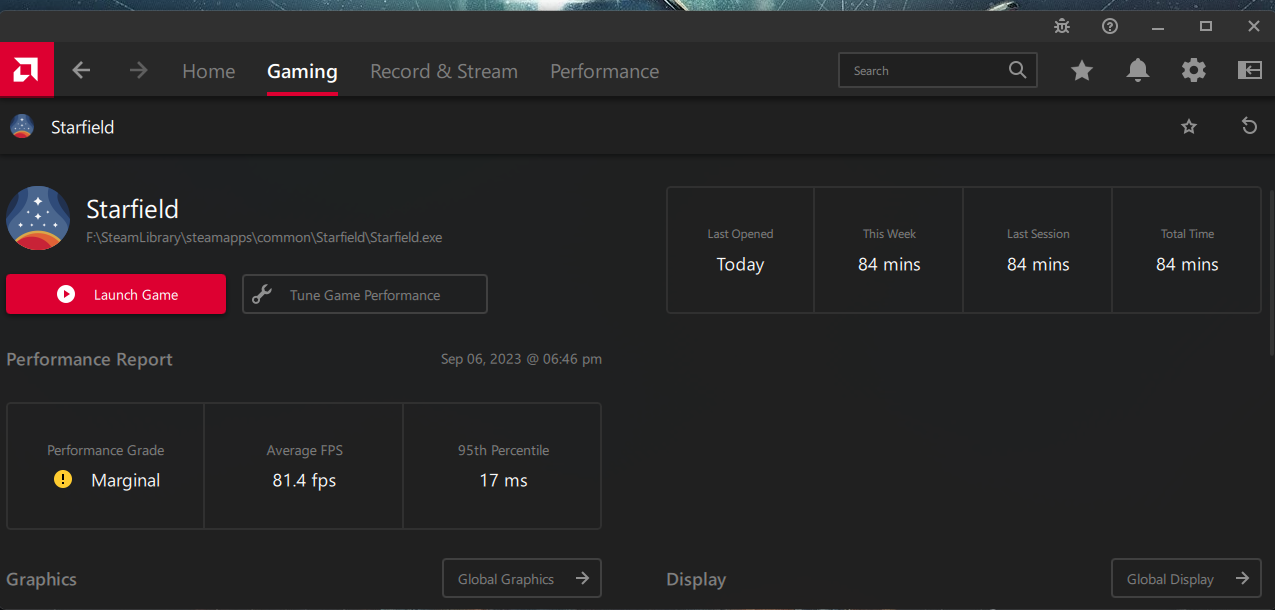Go forward with the right arrow

138,70
